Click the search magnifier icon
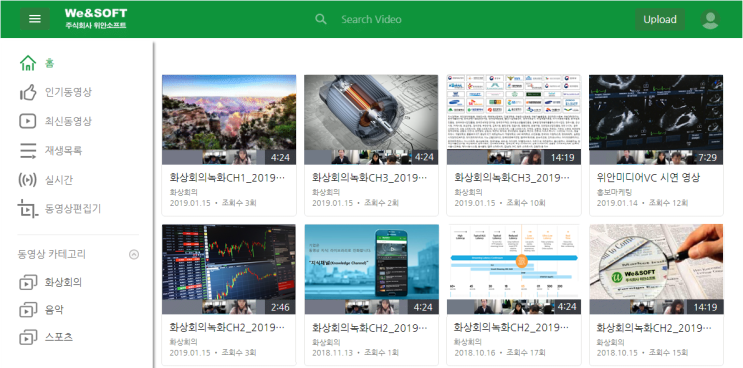Image resolution: width=743 pixels, height=368 pixels. tap(321, 19)
